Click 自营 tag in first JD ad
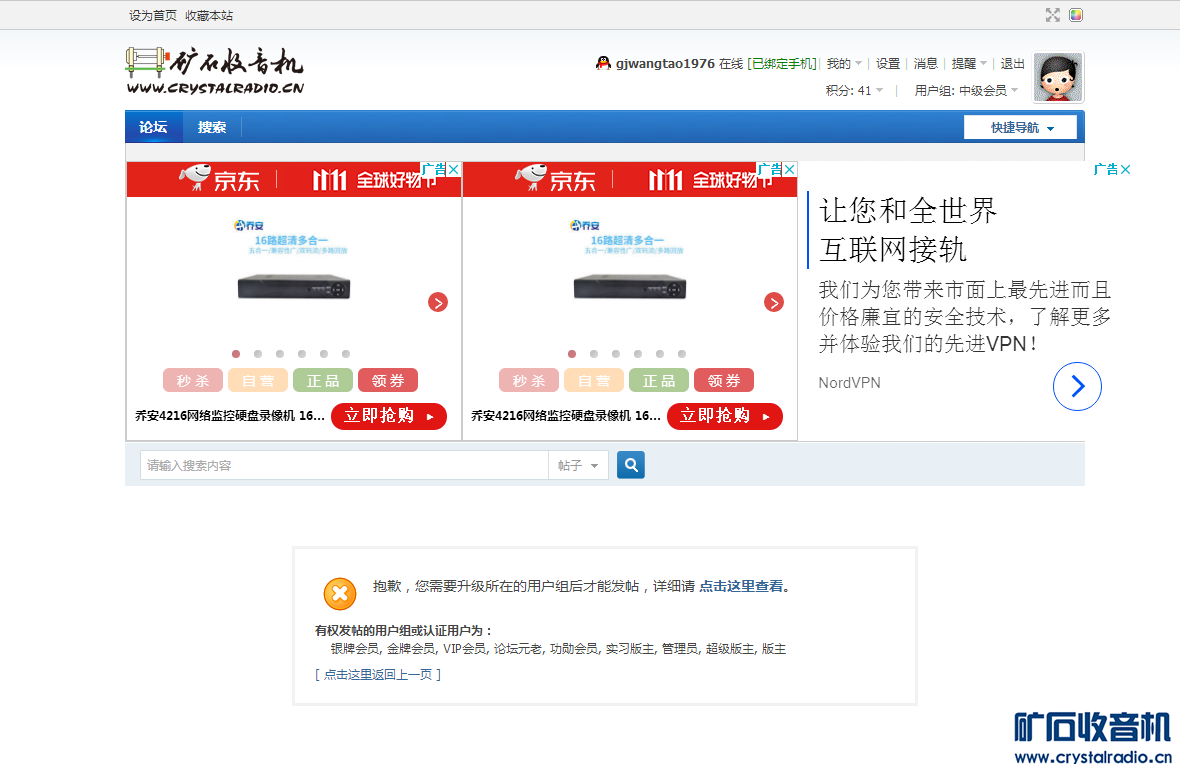 tap(258, 381)
